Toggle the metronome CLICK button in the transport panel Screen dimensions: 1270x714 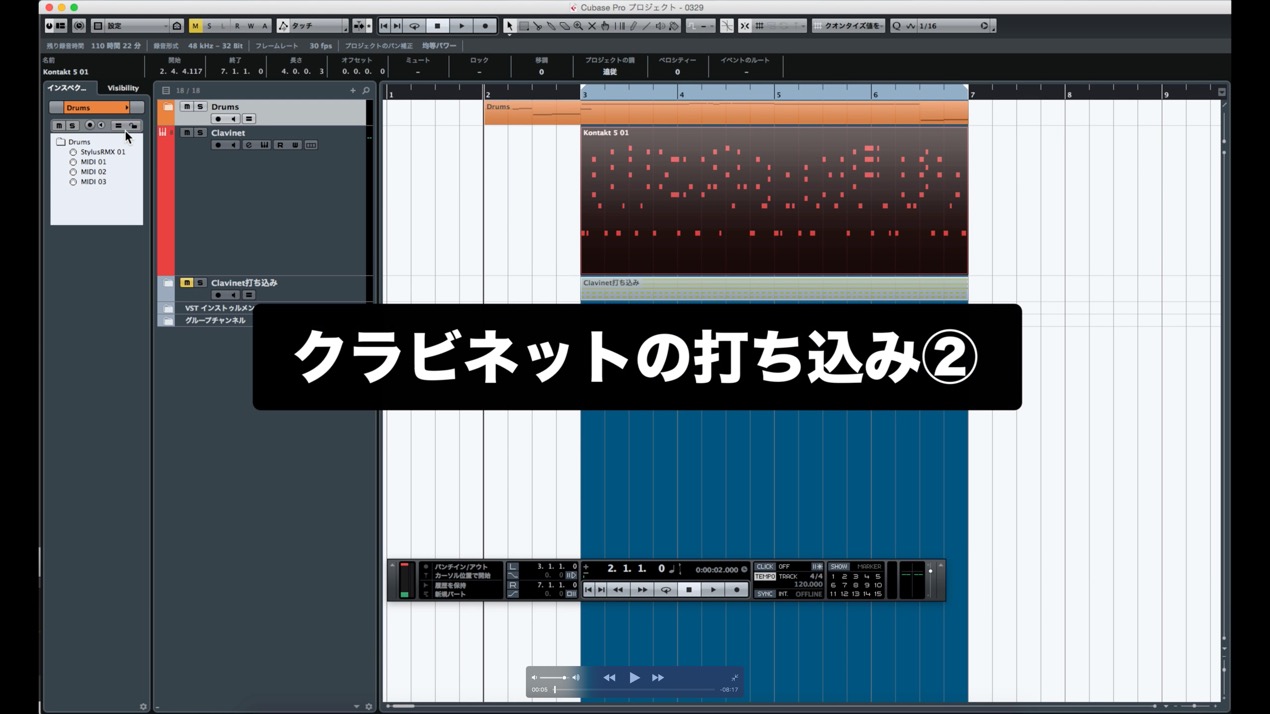[764, 567]
